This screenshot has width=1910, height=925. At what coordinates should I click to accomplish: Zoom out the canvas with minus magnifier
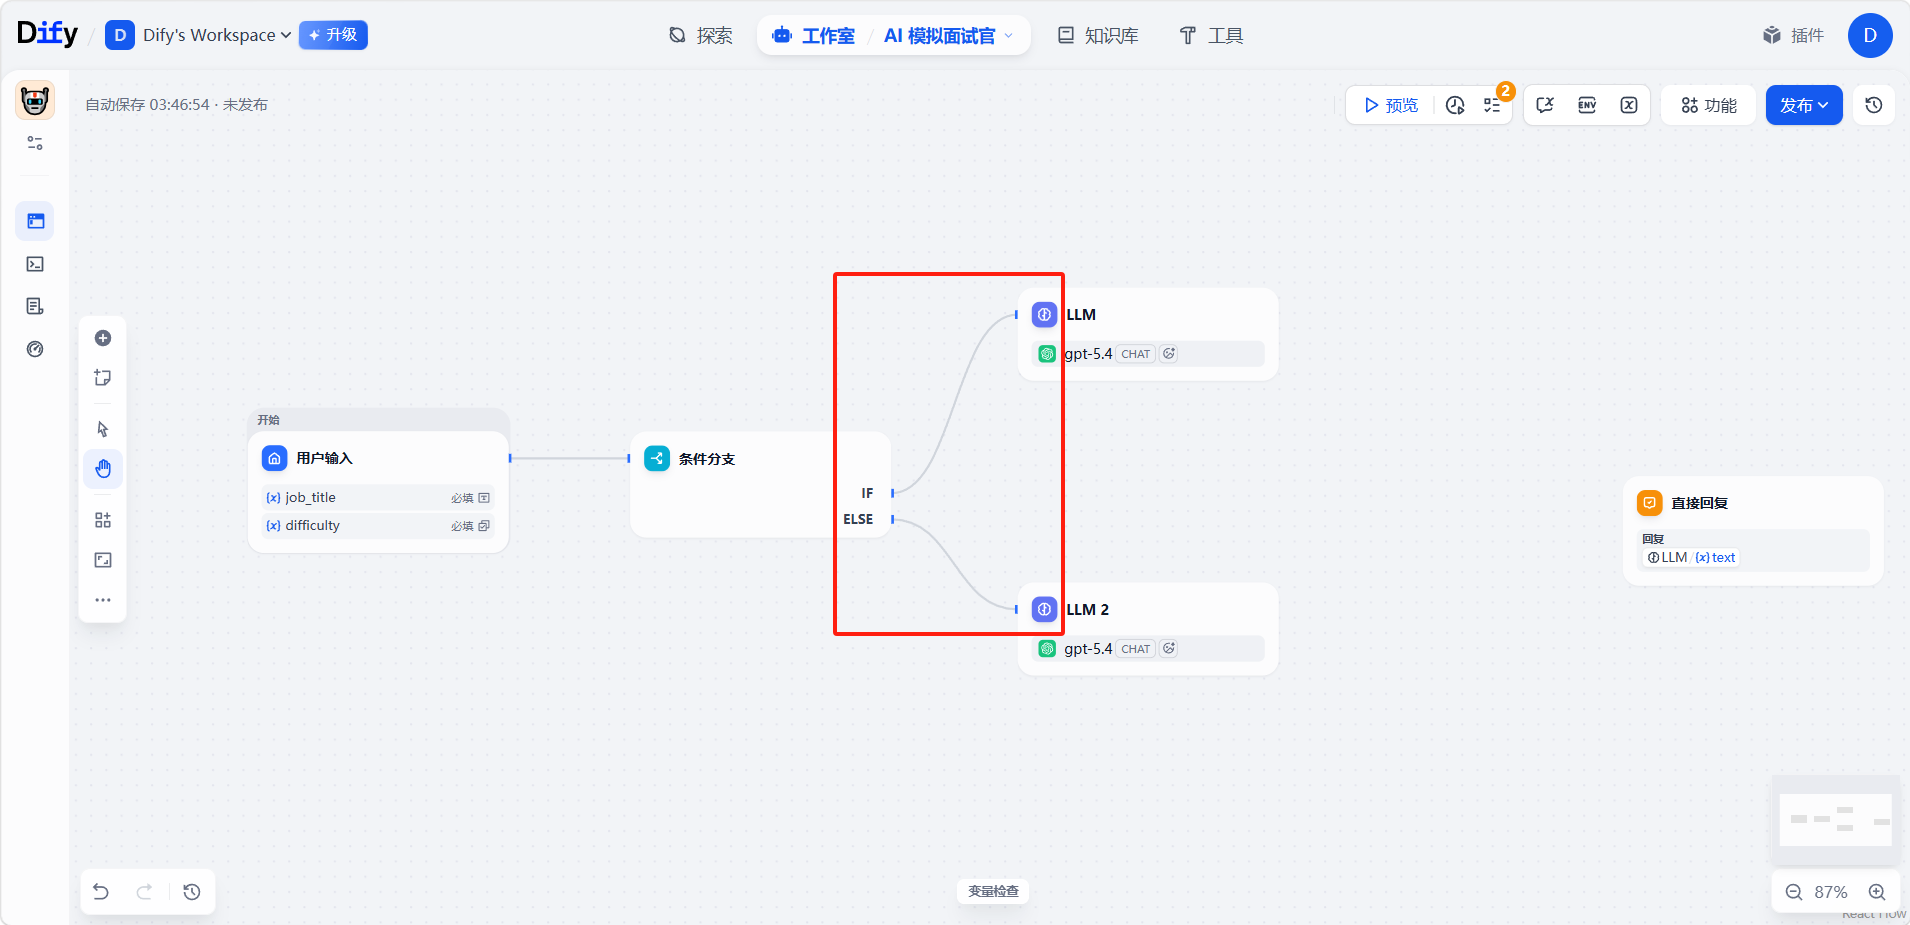(x=1794, y=892)
